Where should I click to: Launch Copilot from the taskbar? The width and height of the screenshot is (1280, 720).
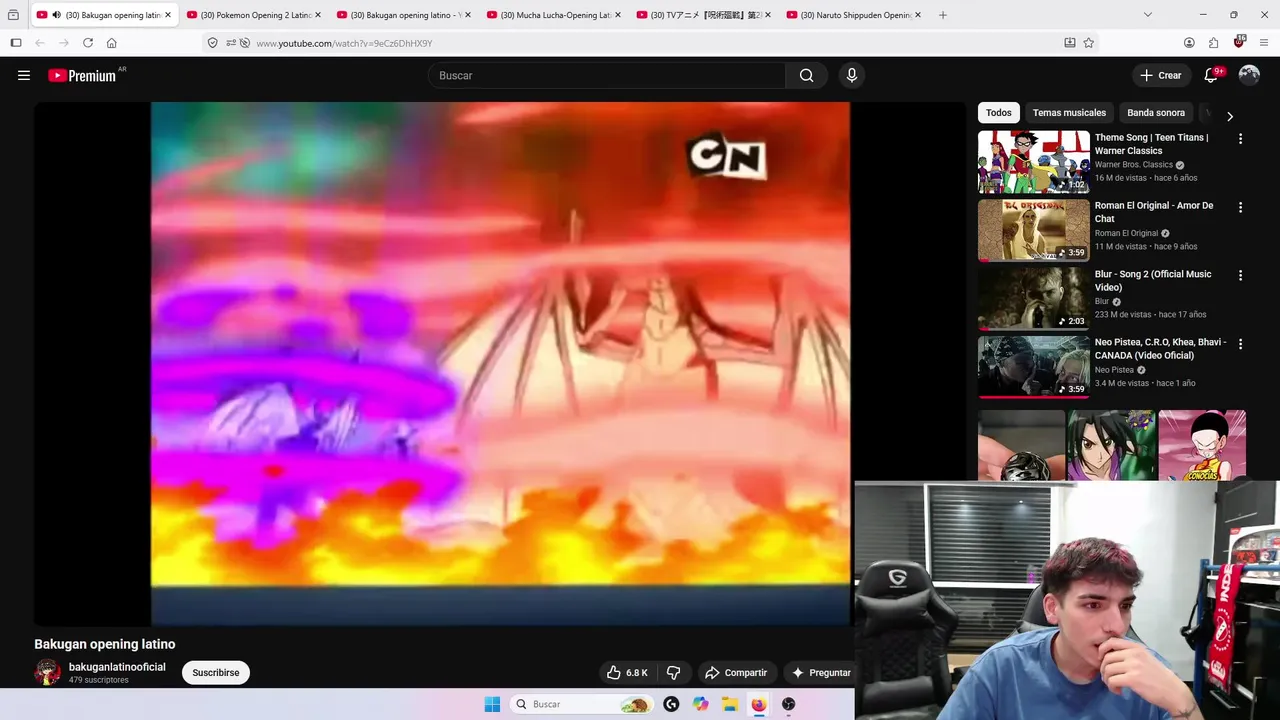click(x=701, y=704)
